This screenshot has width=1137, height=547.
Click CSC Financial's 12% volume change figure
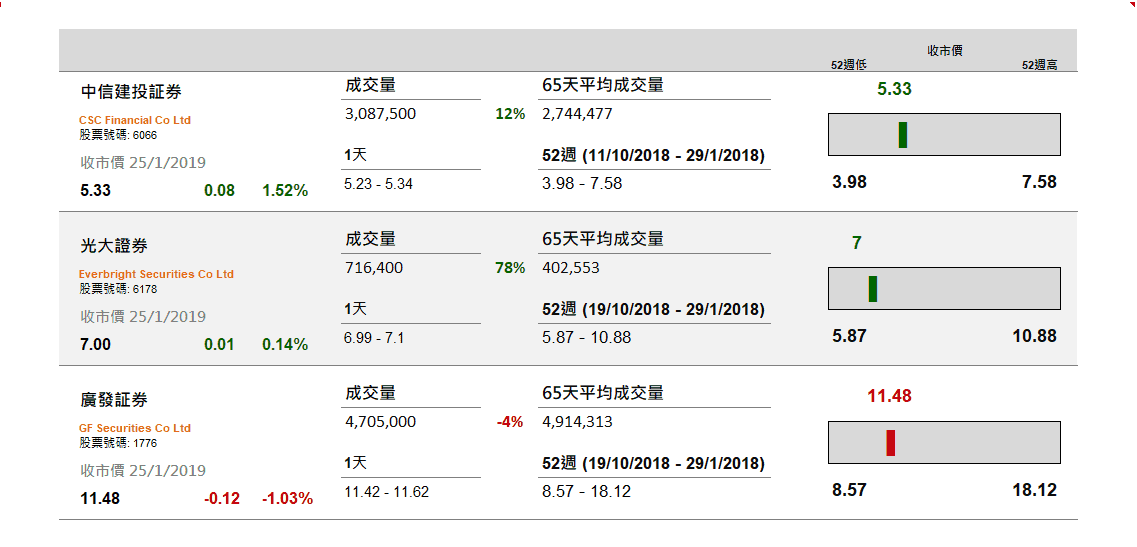[x=510, y=114]
